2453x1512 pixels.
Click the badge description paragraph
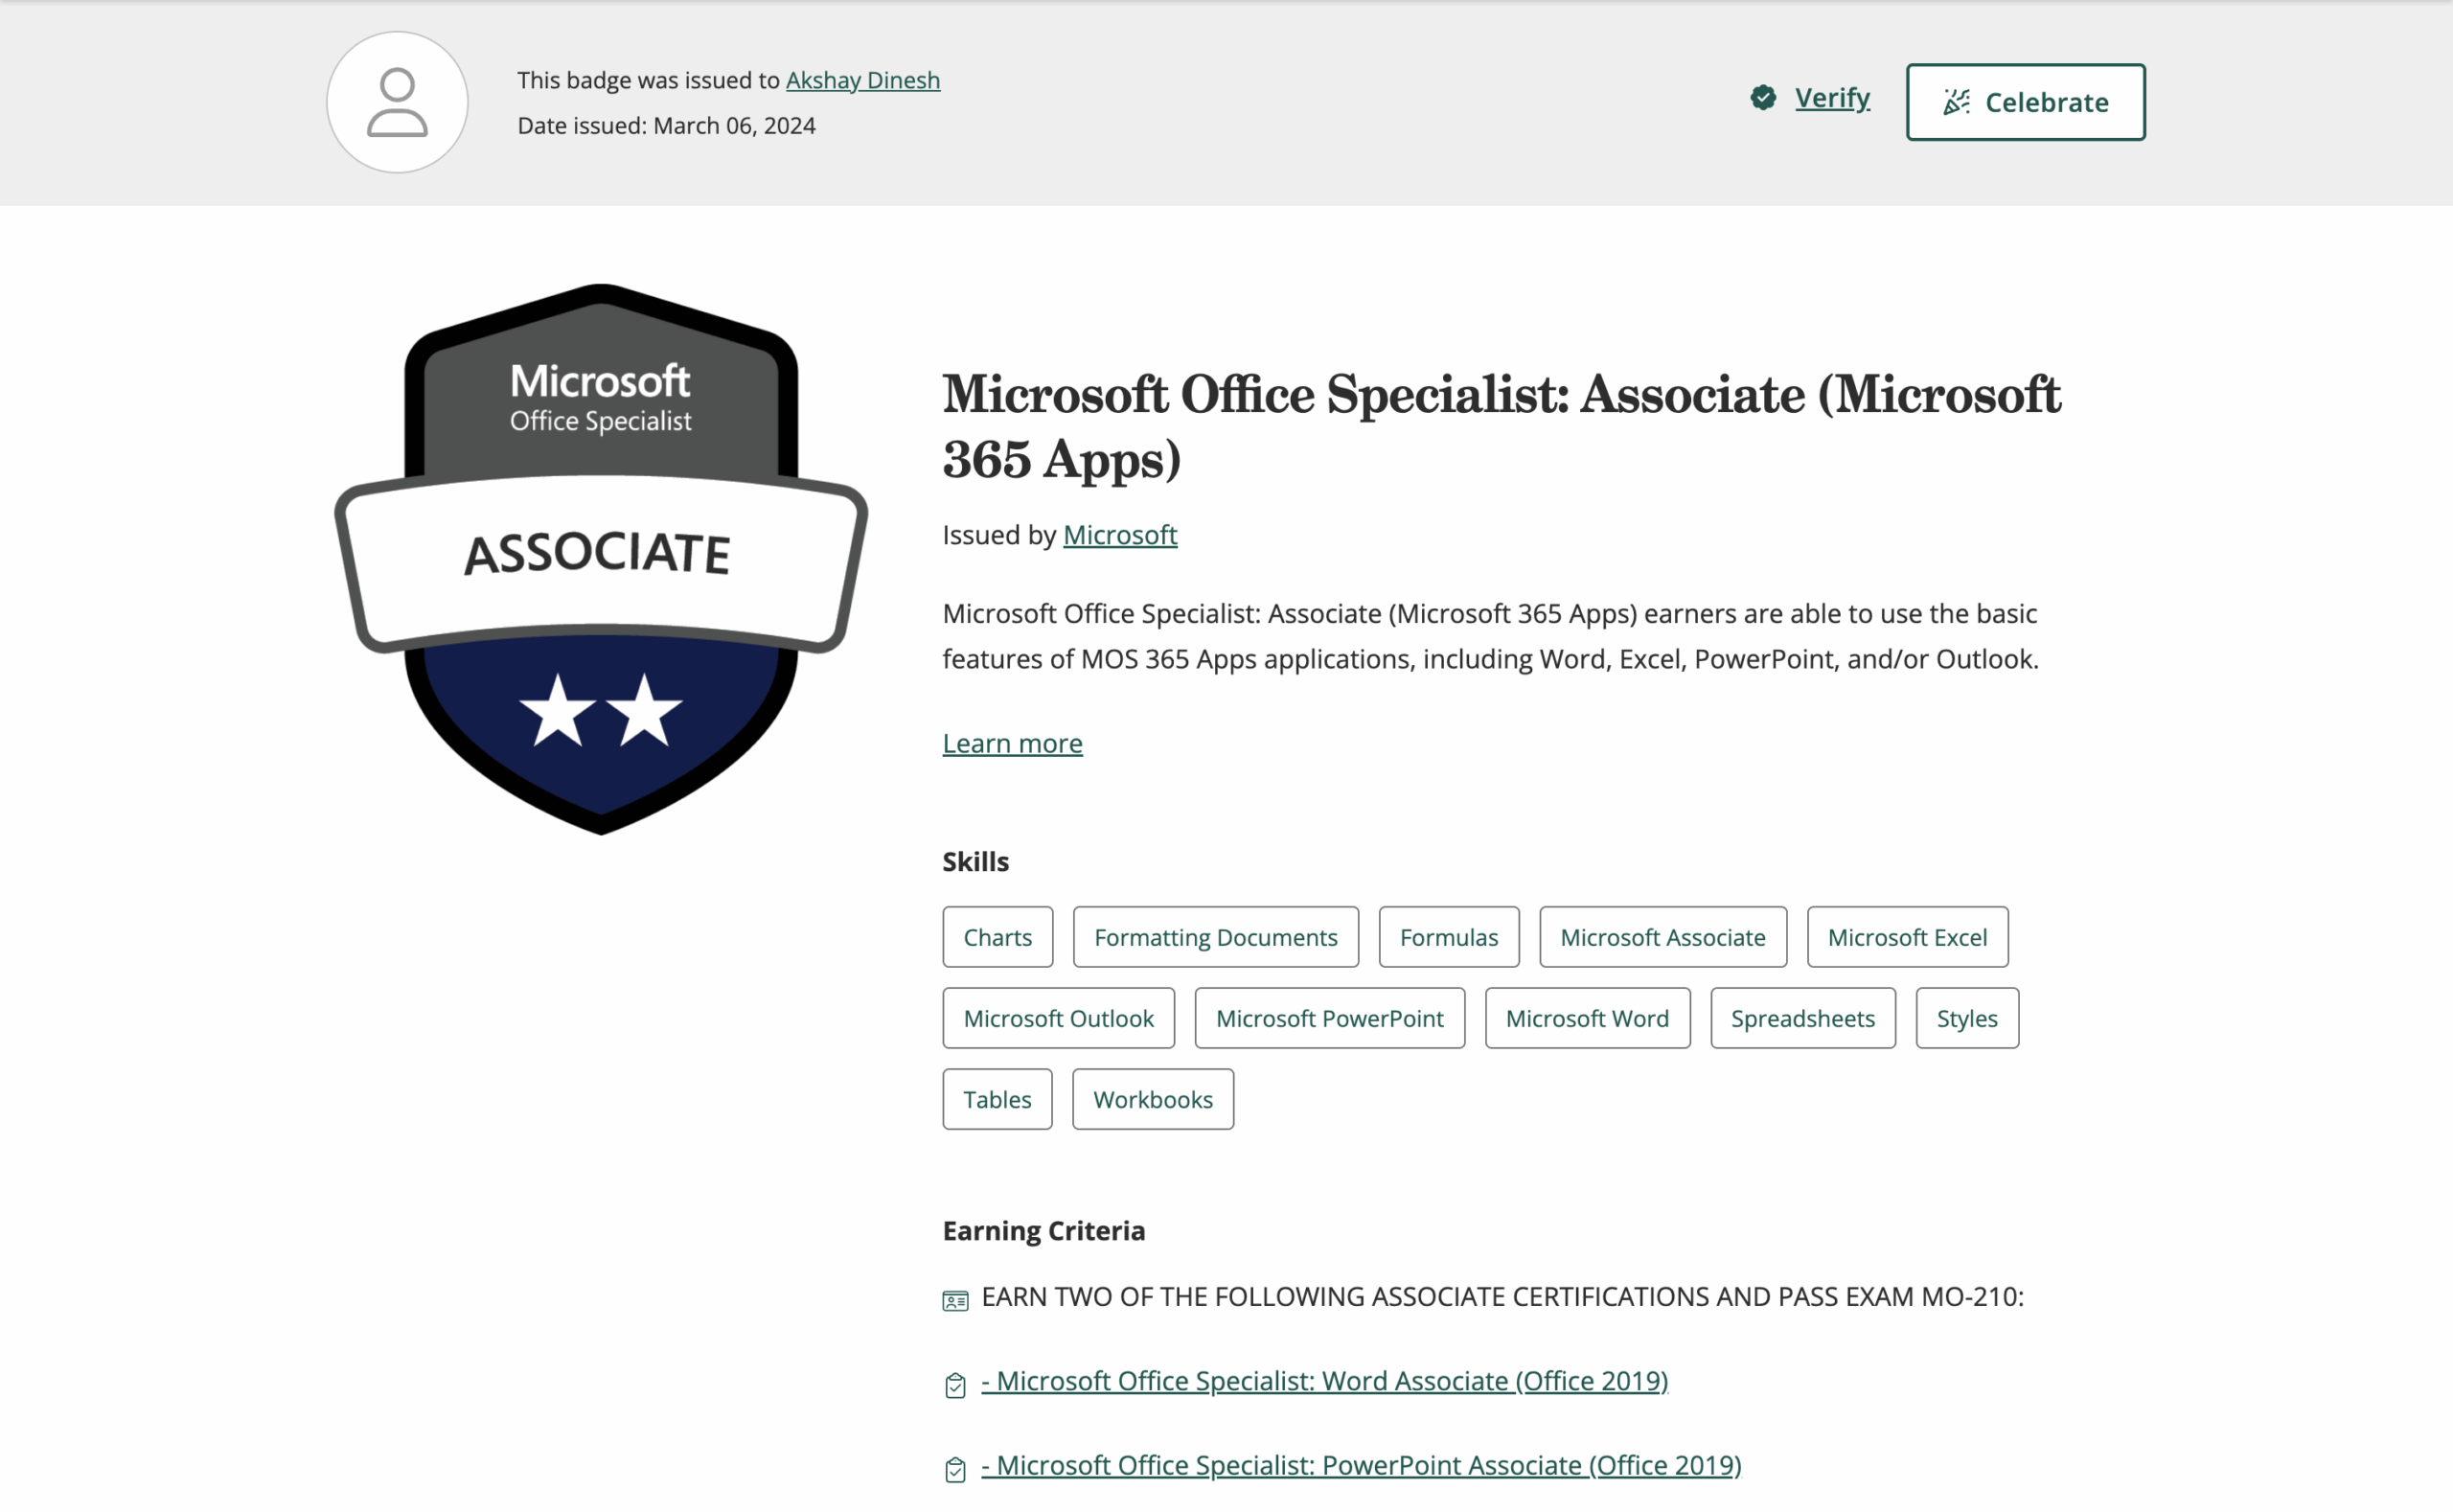pyautogui.click(x=1490, y=636)
